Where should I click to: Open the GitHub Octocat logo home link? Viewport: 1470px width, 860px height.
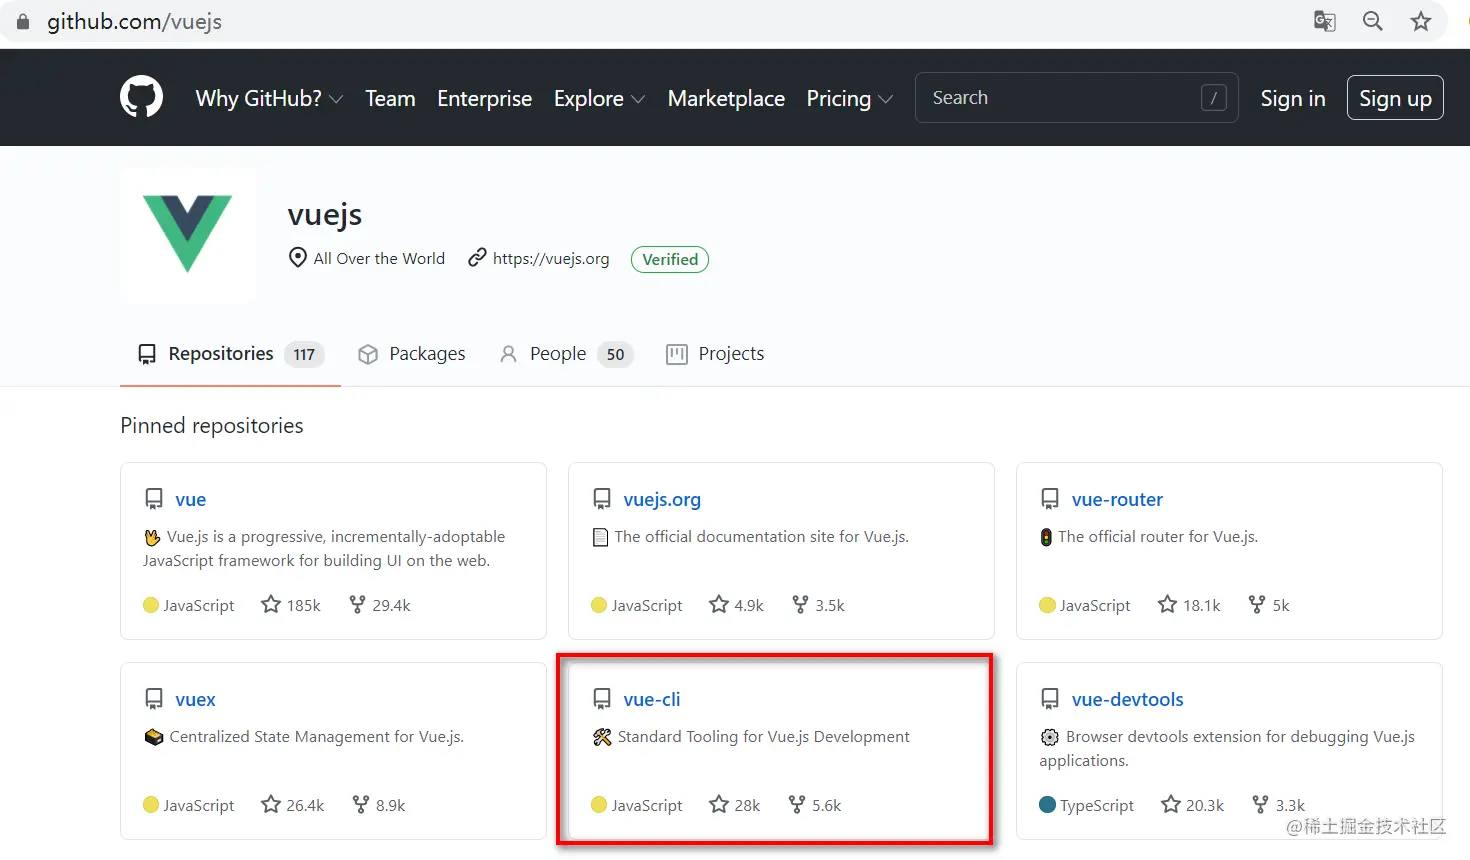pos(141,98)
